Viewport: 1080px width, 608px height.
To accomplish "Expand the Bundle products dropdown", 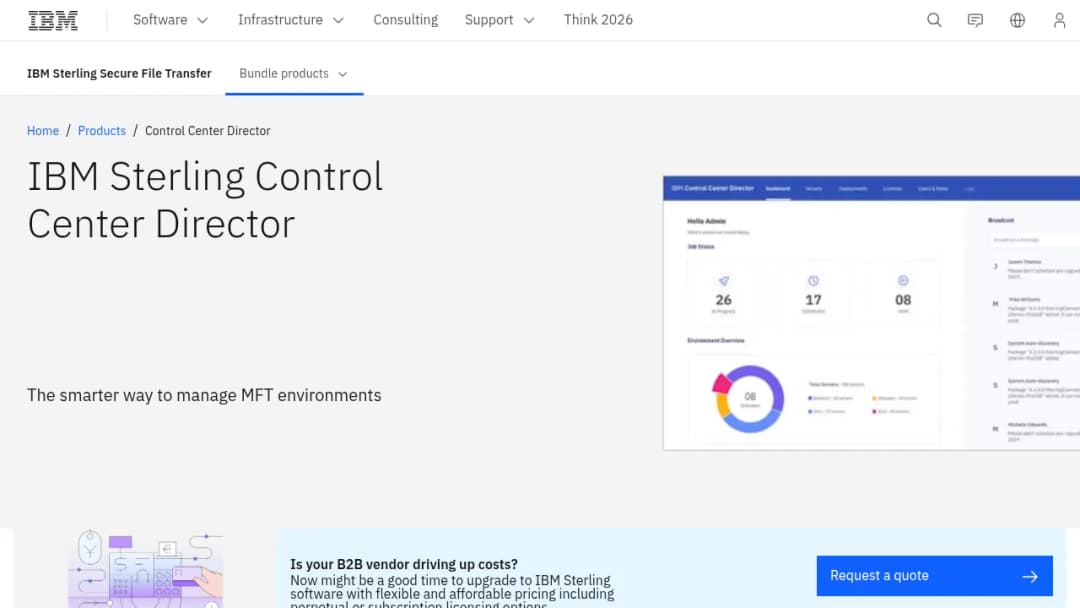I will [x=294, y=74].
